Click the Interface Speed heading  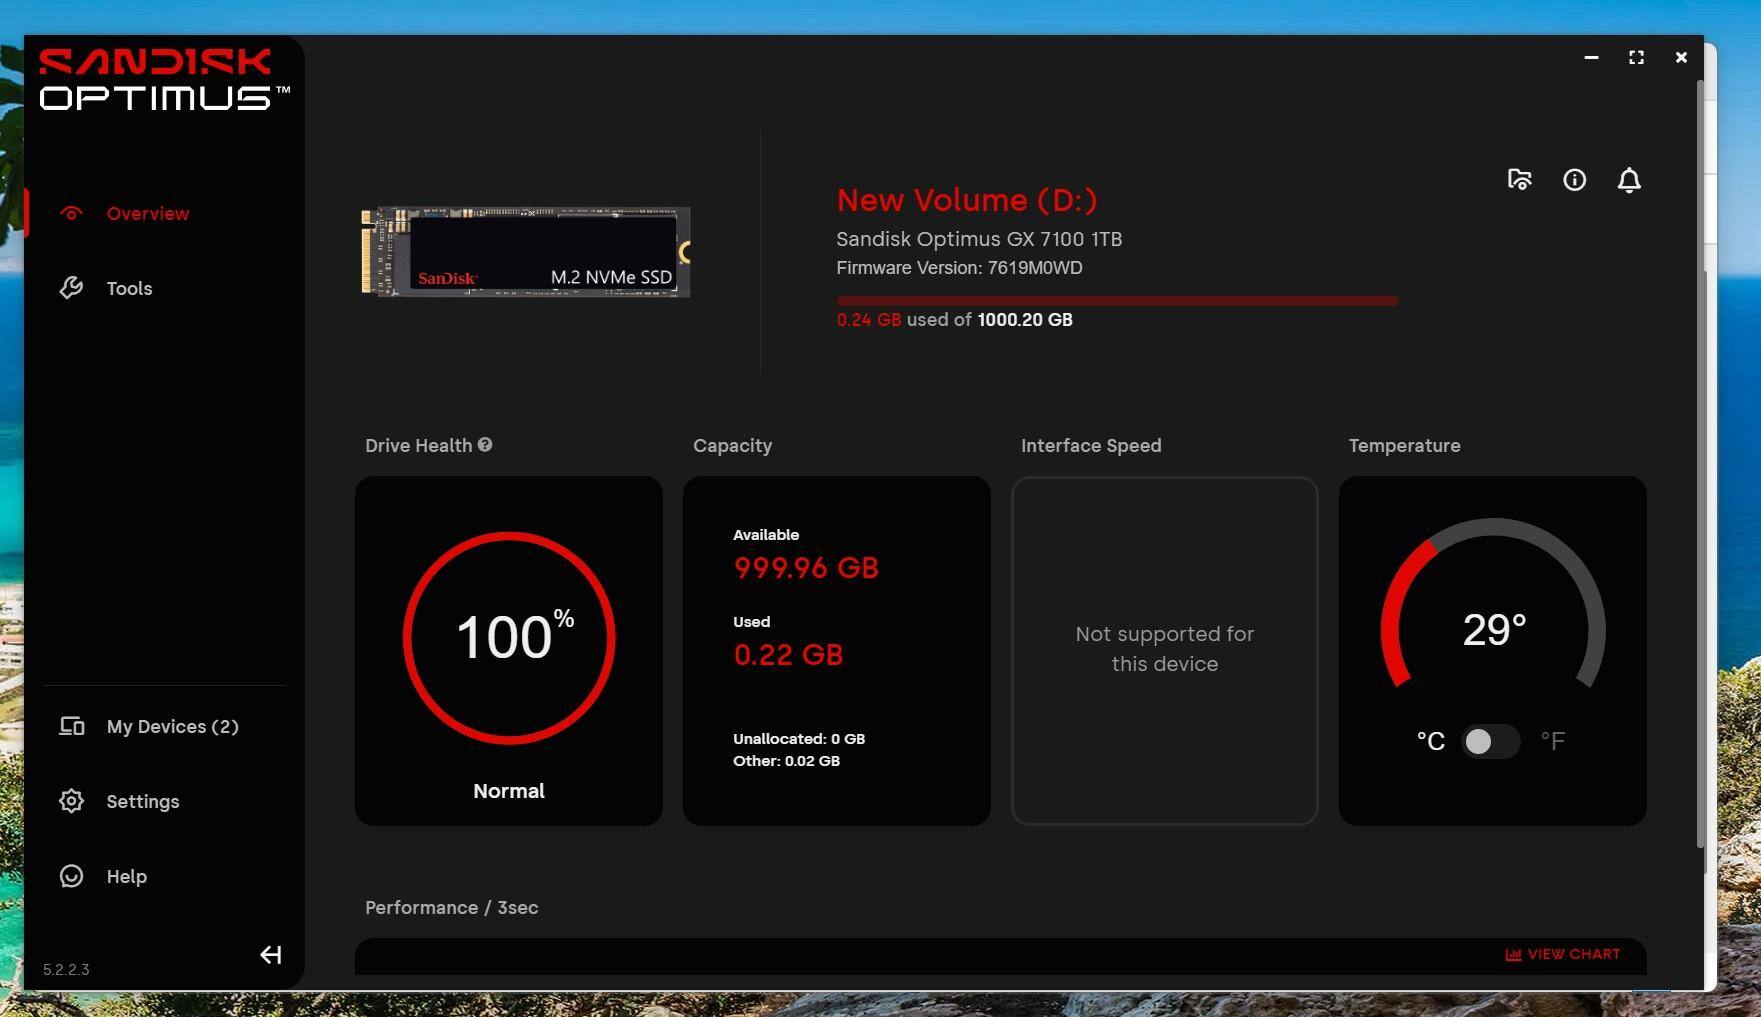[x=1091, y=446]
